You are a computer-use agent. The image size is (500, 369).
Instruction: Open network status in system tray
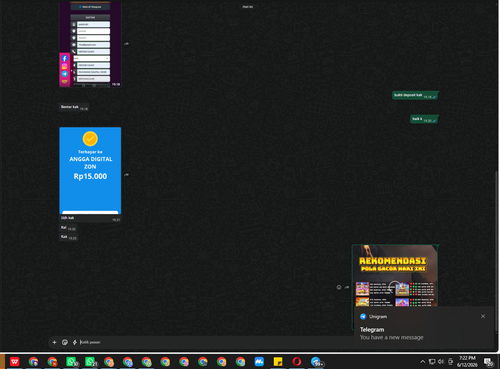pos(432,361)
